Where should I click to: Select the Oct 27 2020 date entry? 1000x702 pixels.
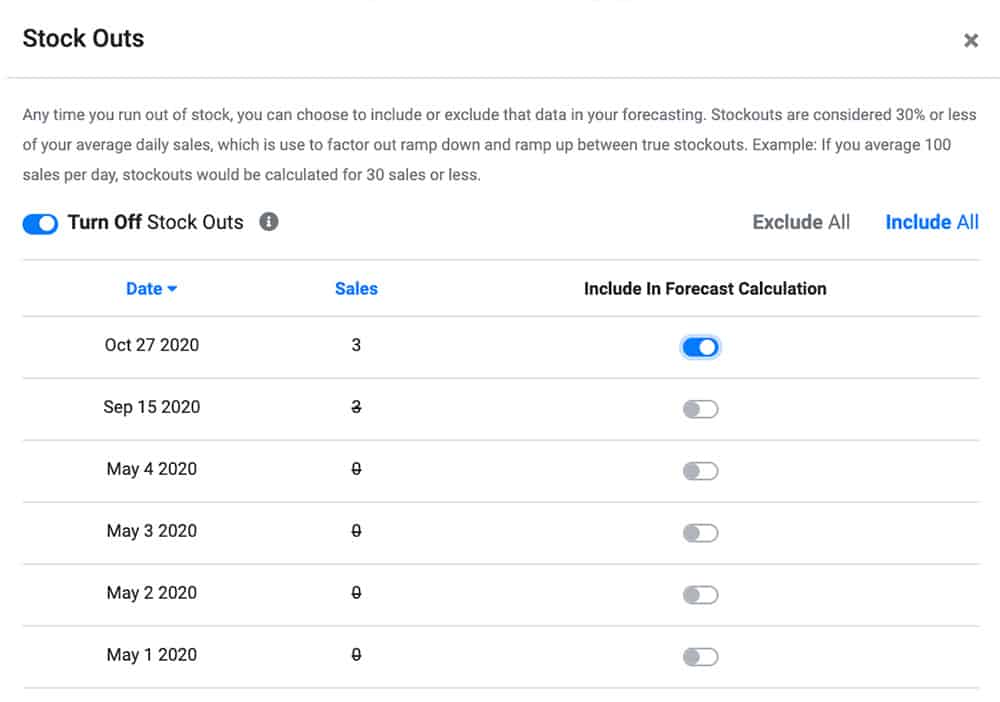(x=152, y=345)
